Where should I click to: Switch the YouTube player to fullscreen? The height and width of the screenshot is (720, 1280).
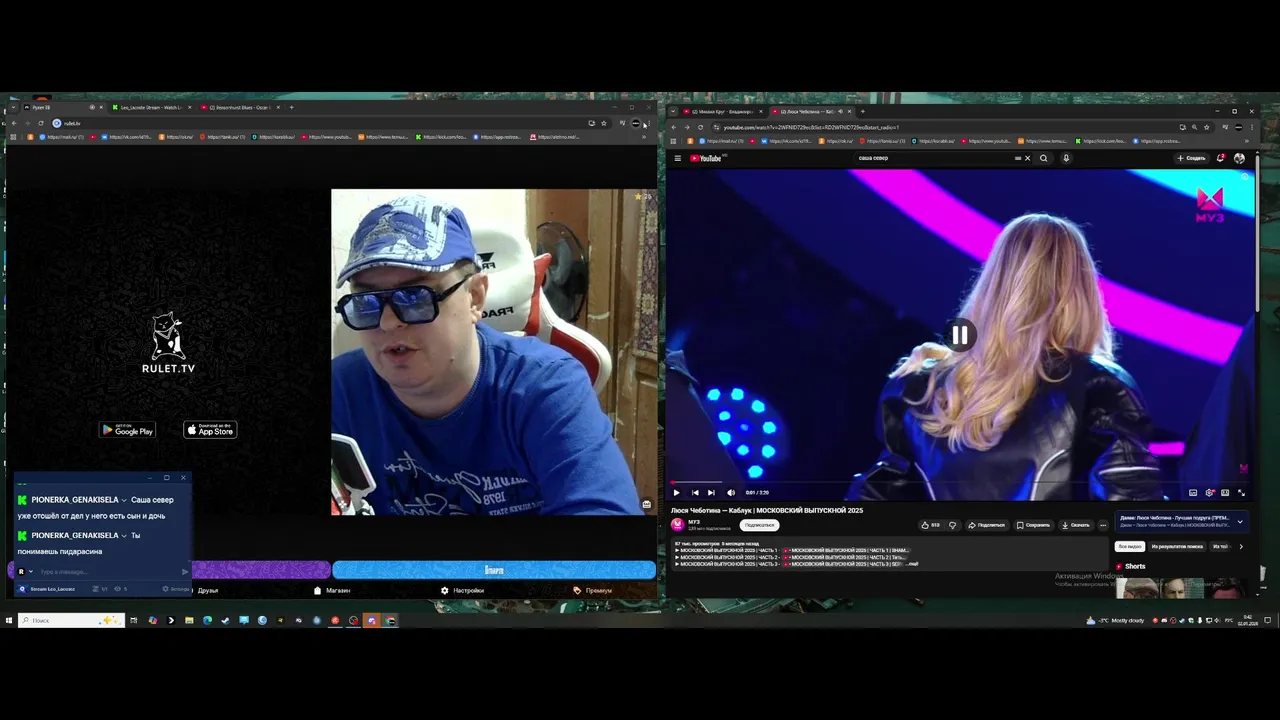(1241, 492)
